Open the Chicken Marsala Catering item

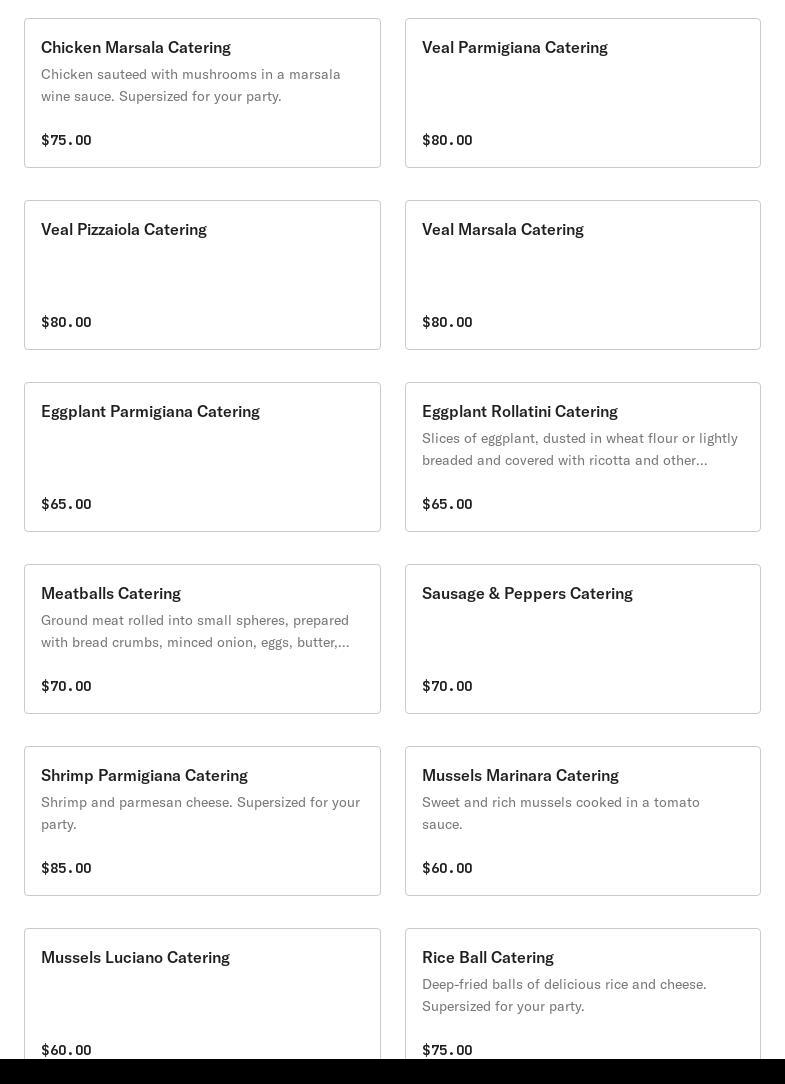pyautogui.click(x=136, y=48)
